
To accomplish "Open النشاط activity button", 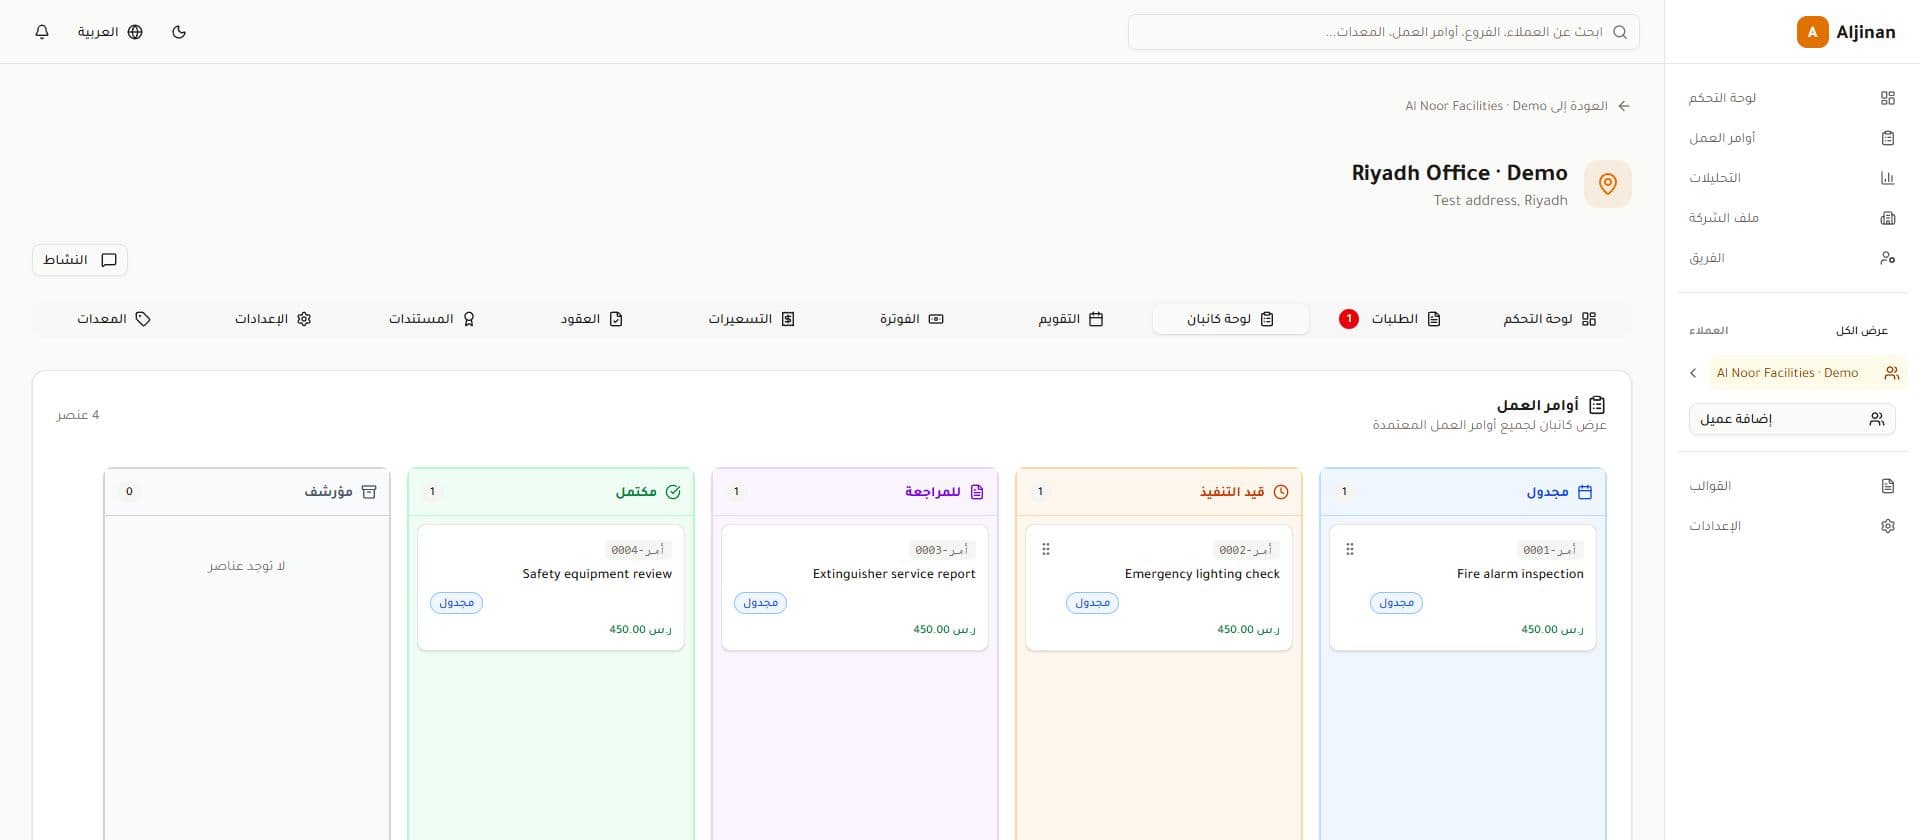I will (x=80, y=260).
